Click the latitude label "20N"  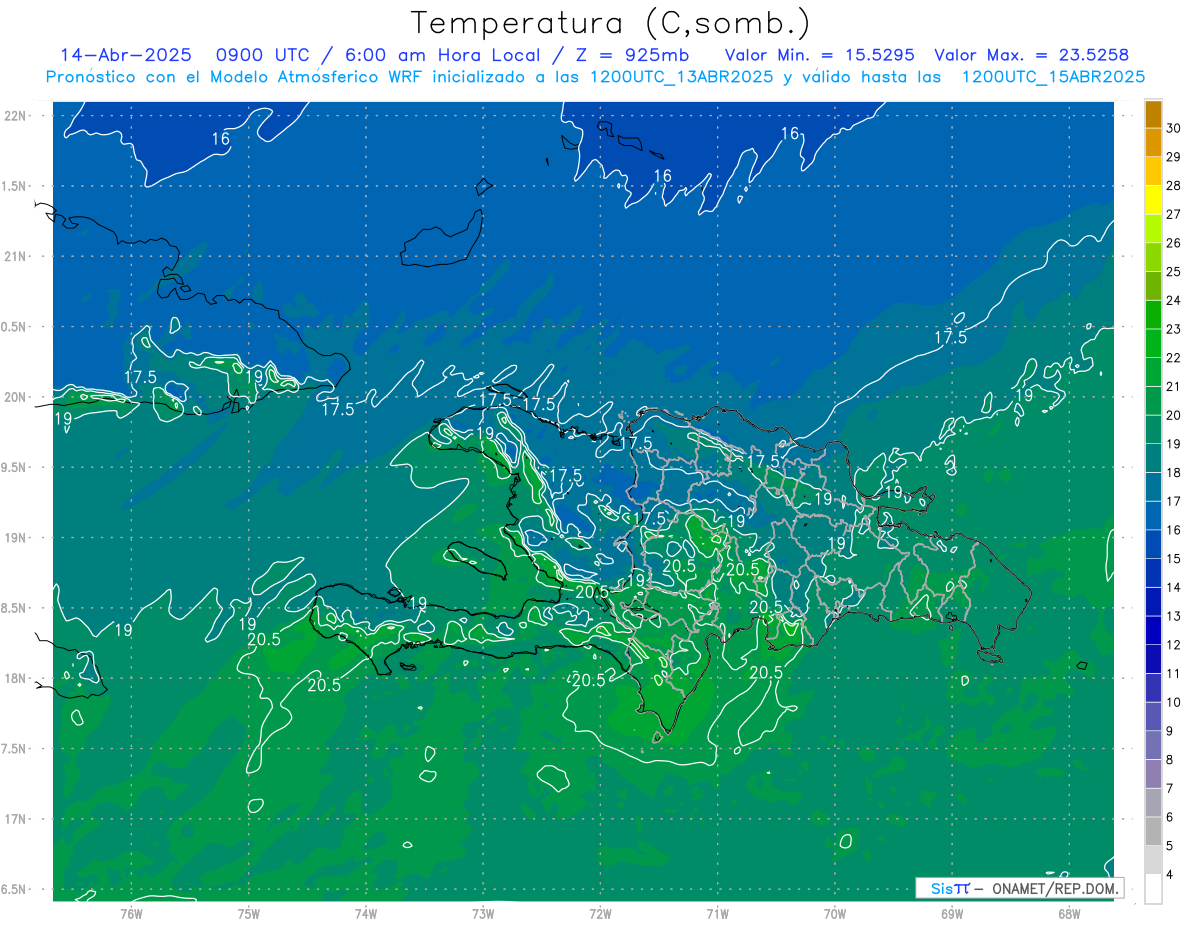[x=15, y=397]
